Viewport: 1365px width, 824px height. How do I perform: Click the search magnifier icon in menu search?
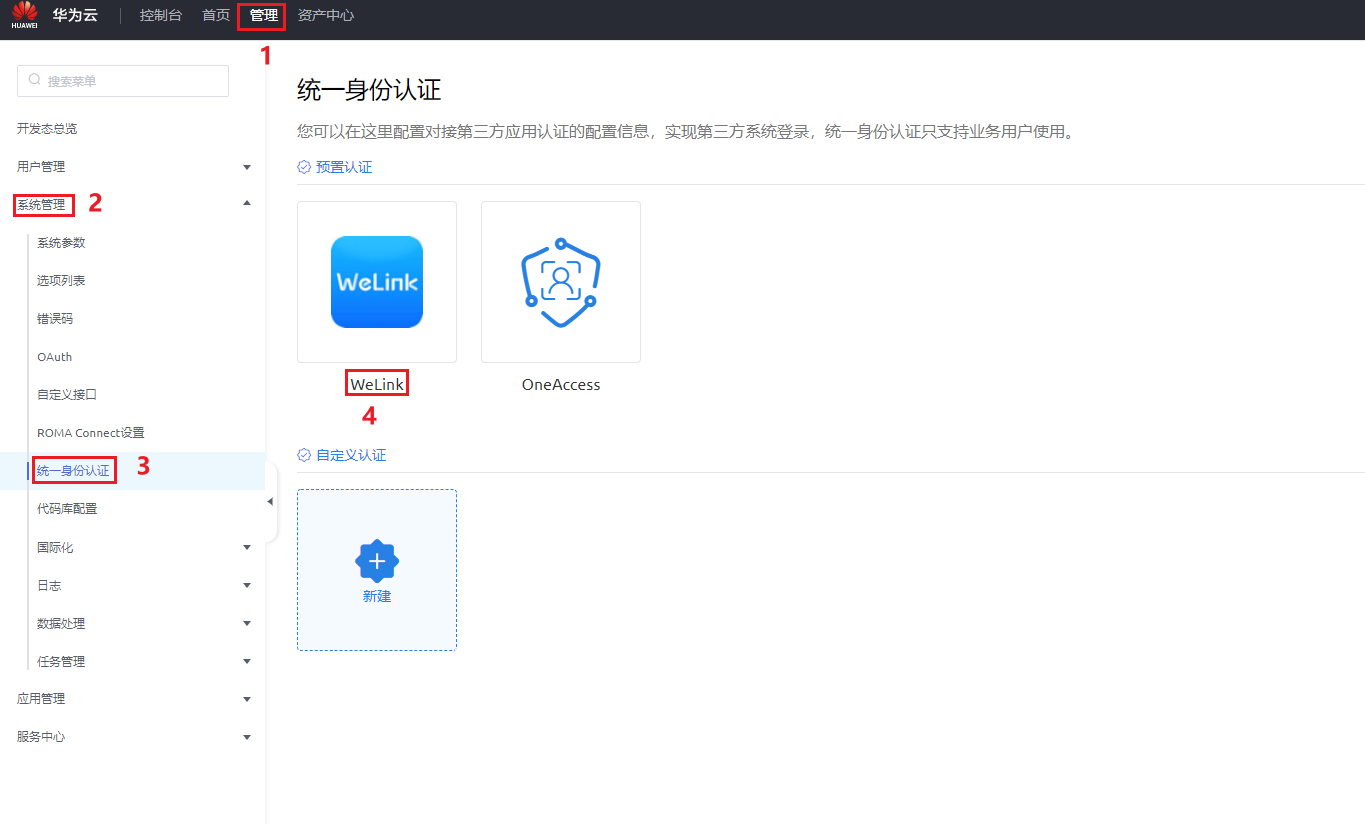35,80
